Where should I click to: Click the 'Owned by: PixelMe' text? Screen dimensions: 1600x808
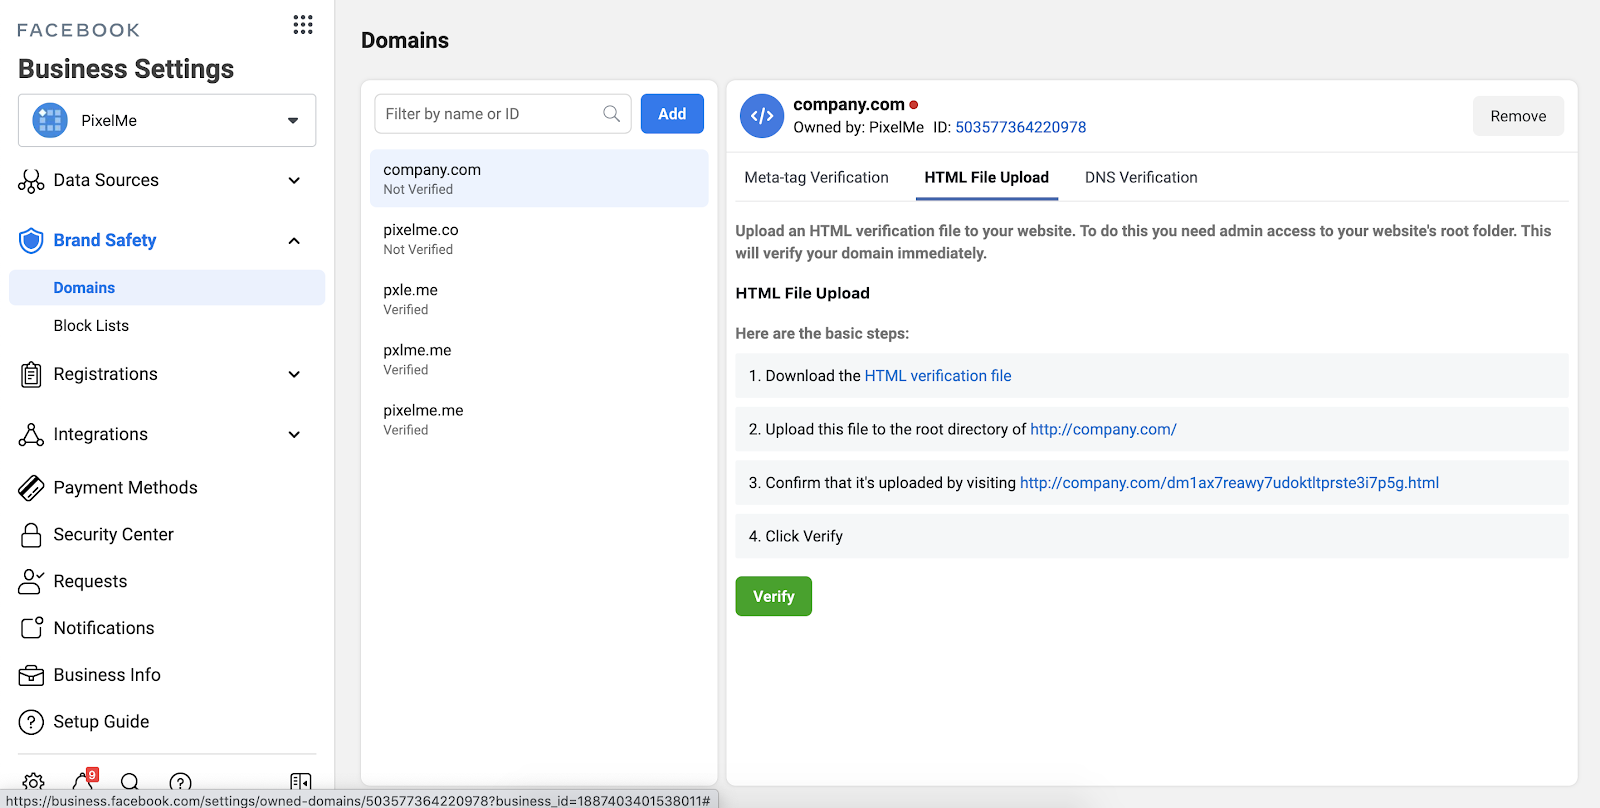(x=858, y=127)
